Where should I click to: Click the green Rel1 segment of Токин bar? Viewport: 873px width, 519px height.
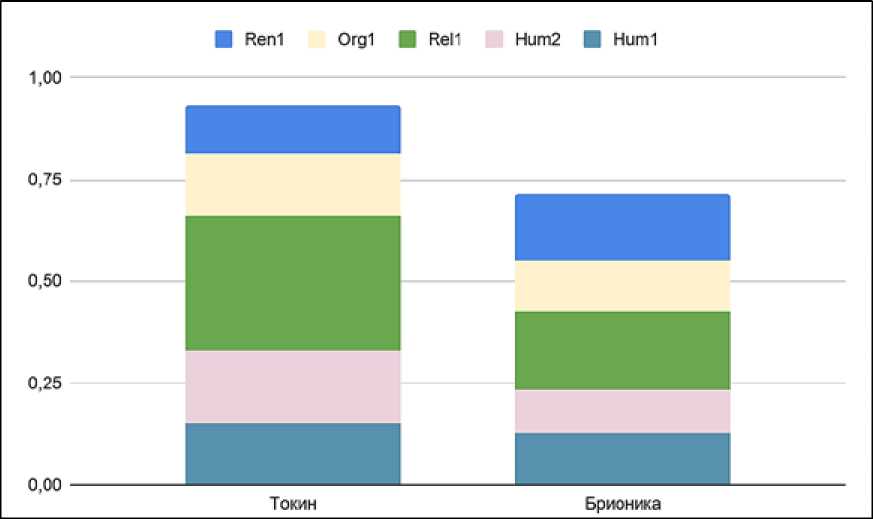point(293,283)
